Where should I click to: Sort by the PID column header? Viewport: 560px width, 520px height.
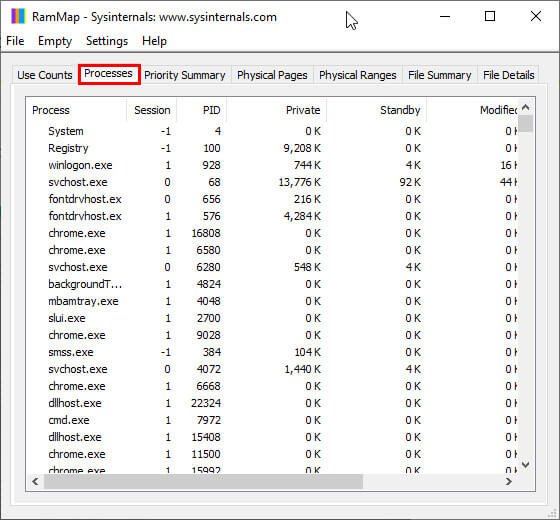pos(201,110)
